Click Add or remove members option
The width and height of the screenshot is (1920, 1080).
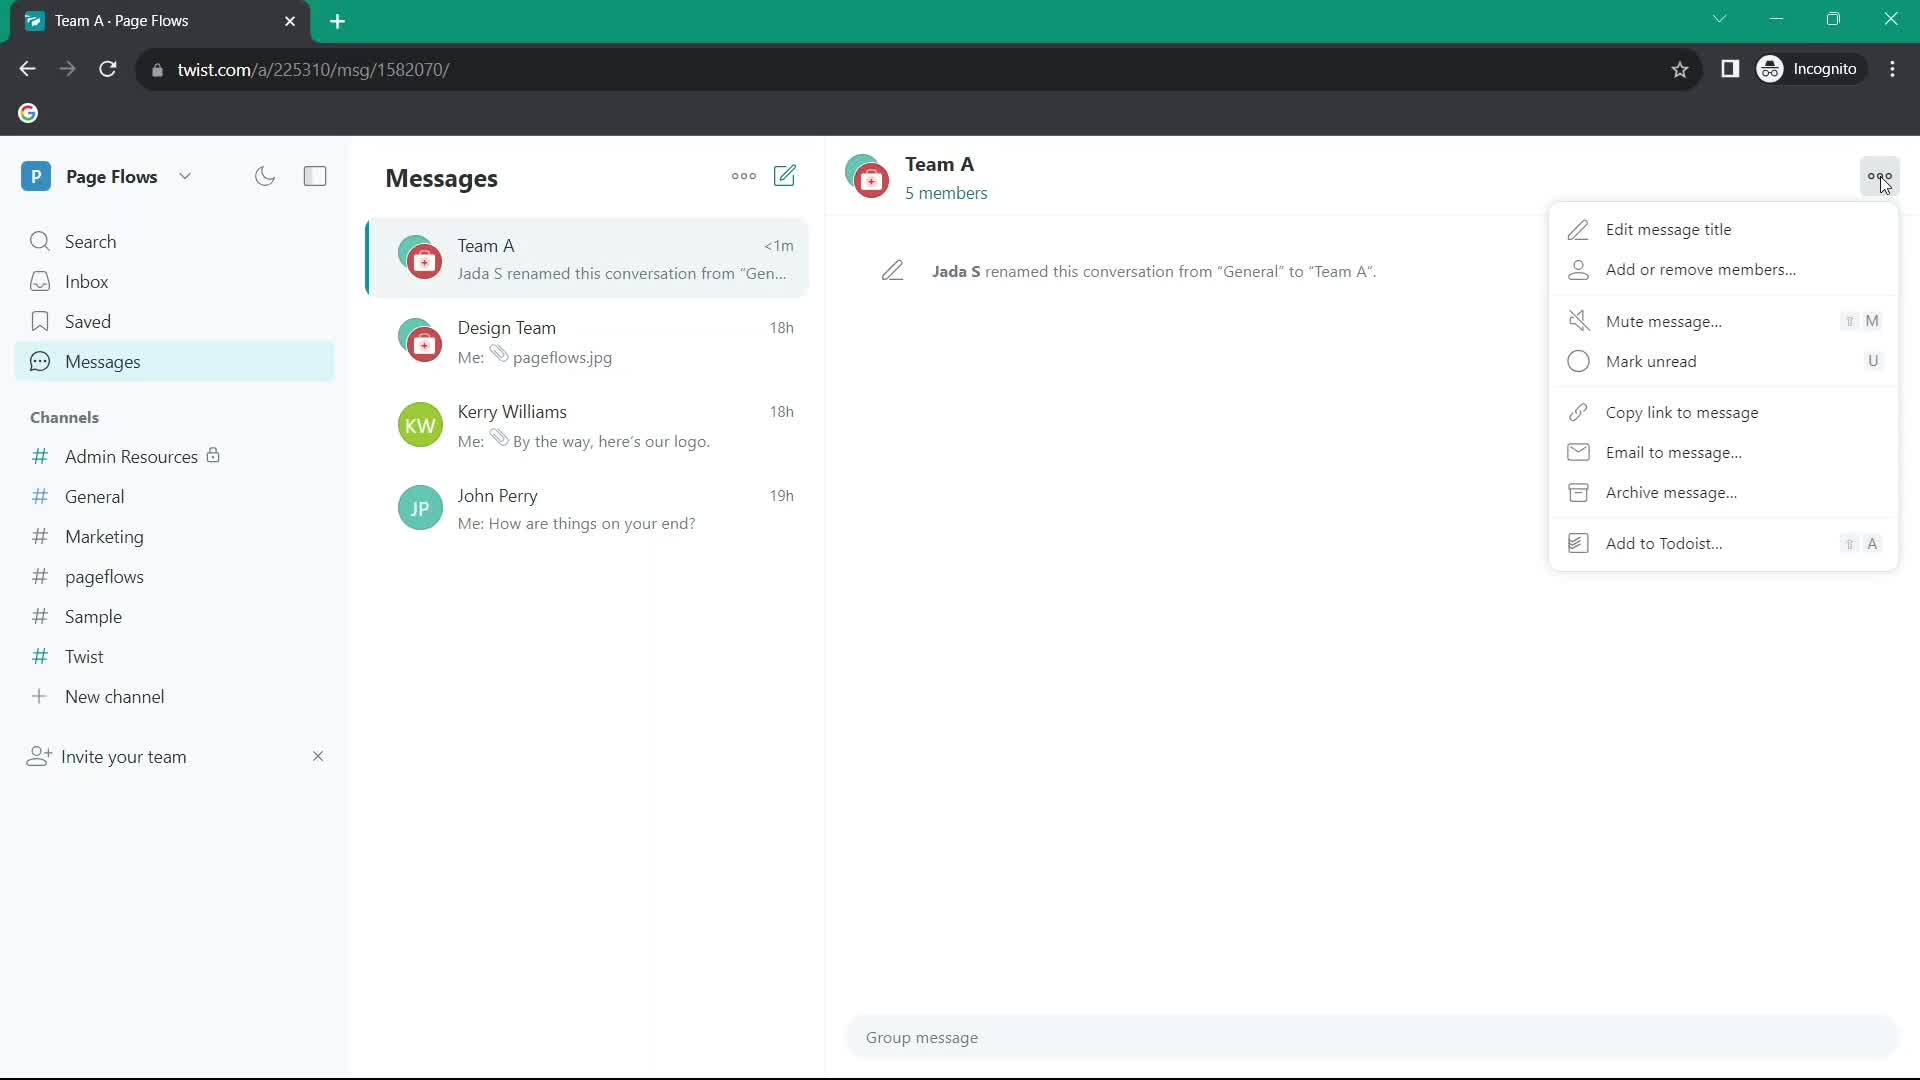(x=1700, y=268)
